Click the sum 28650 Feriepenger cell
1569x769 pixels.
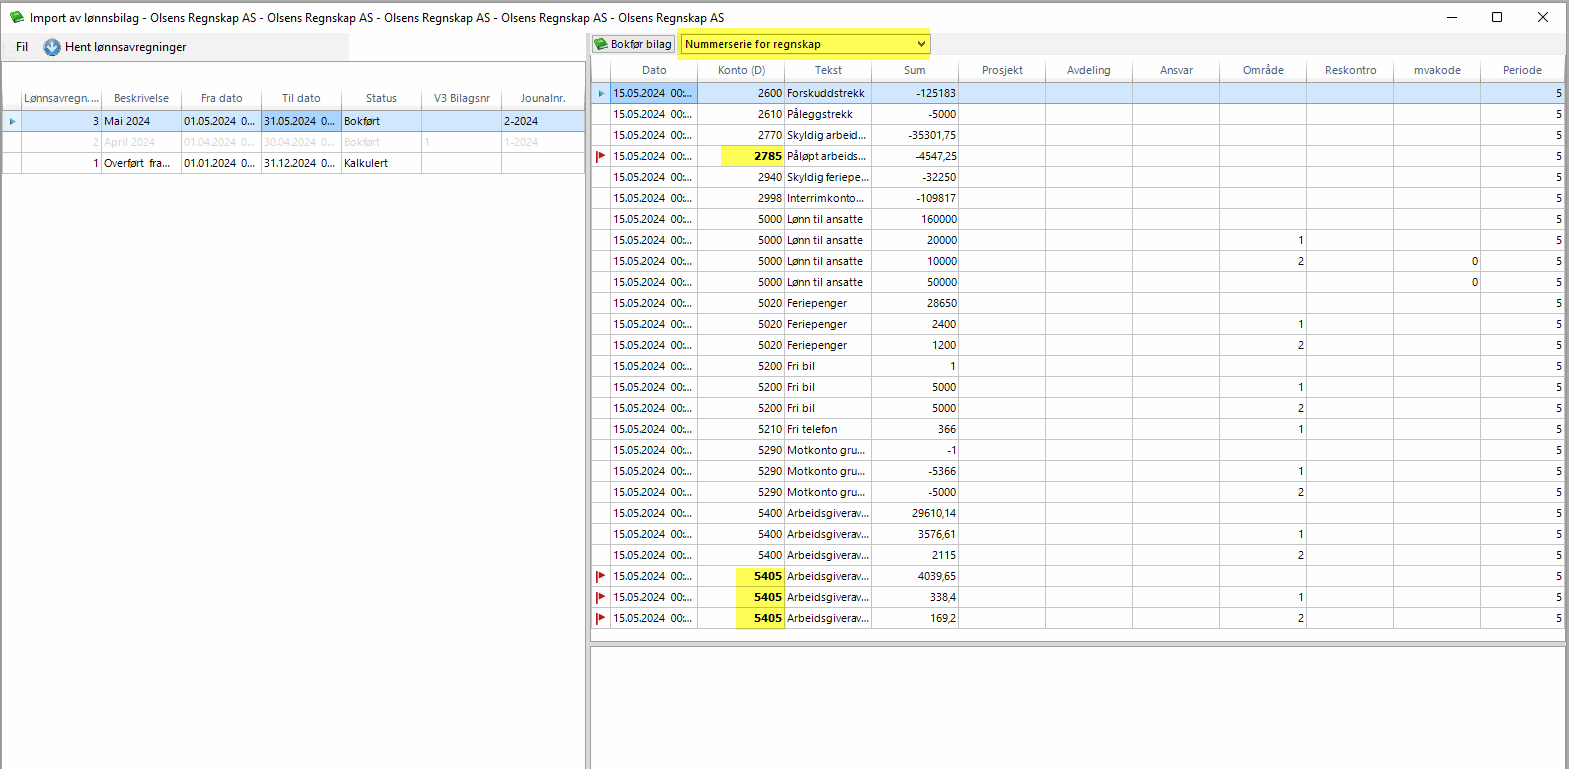pos(915,303)
